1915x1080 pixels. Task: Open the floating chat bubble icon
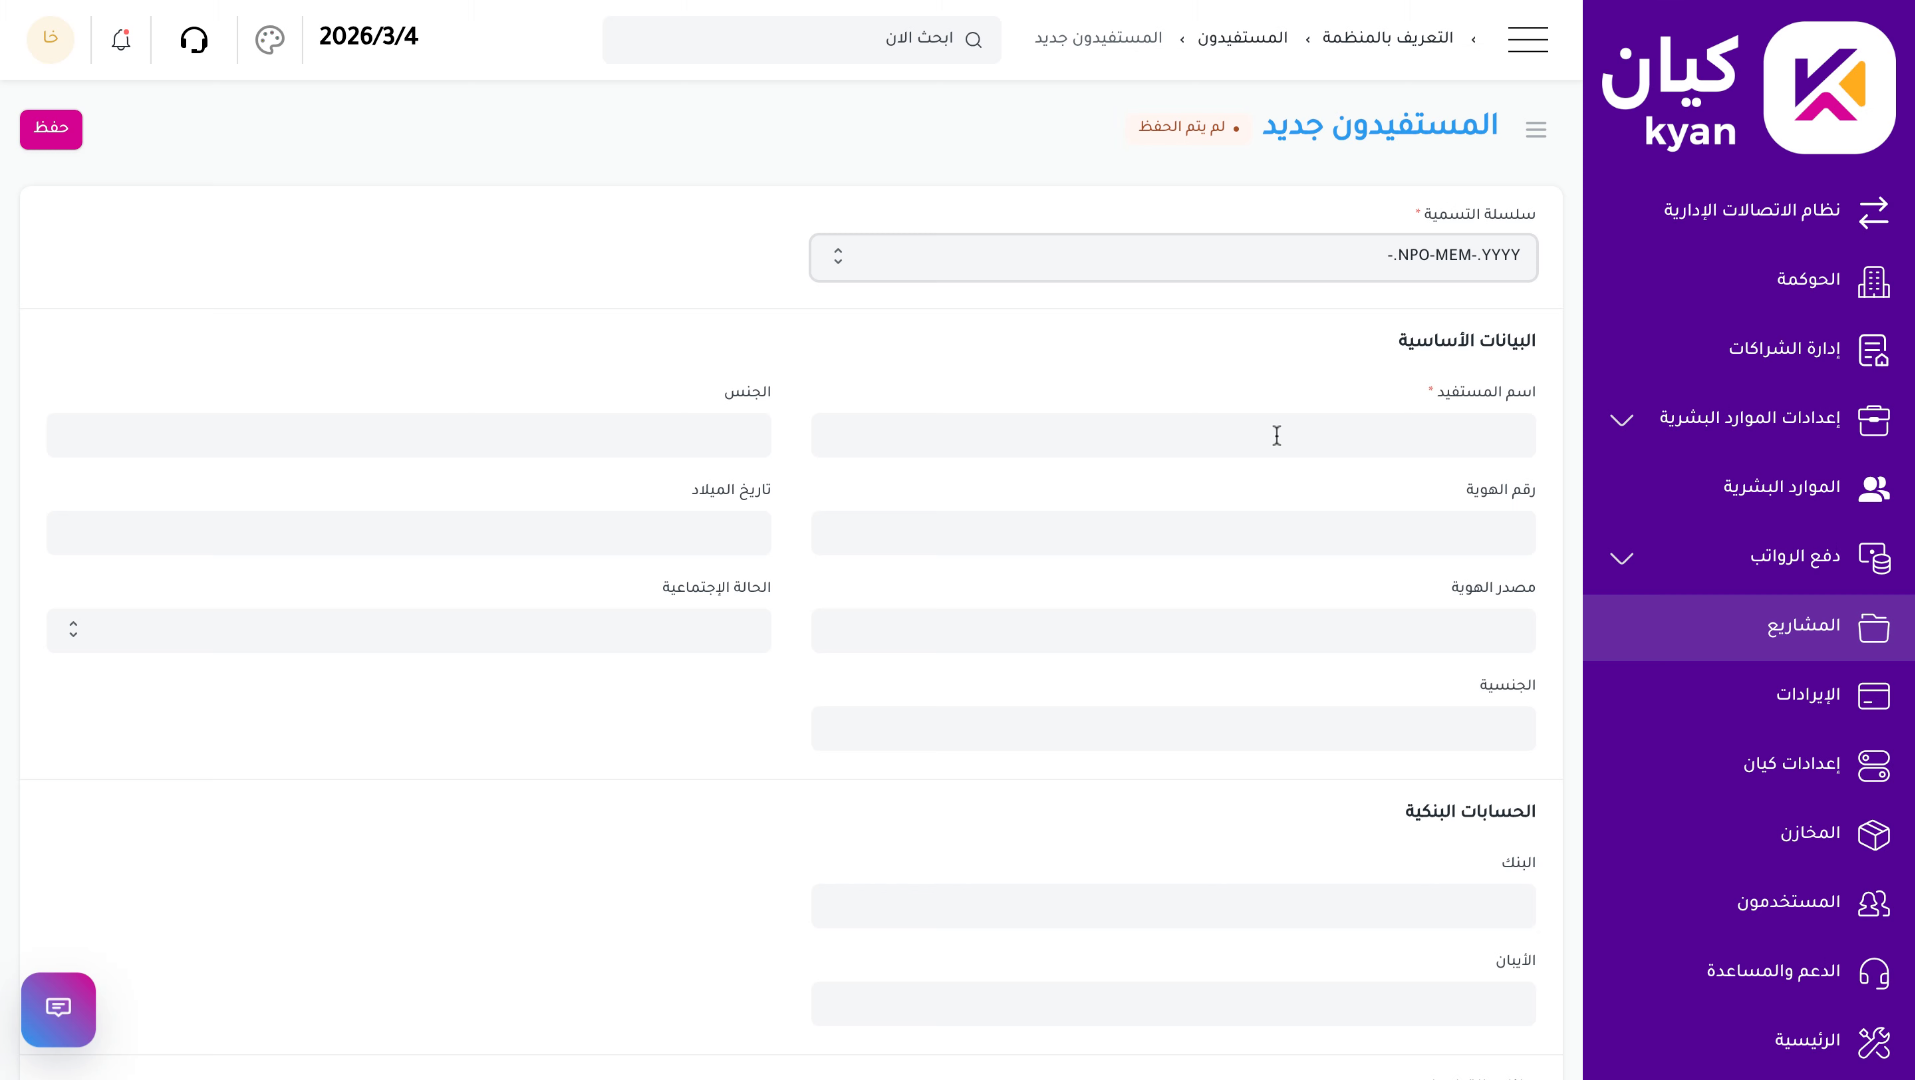[58, 1009]
